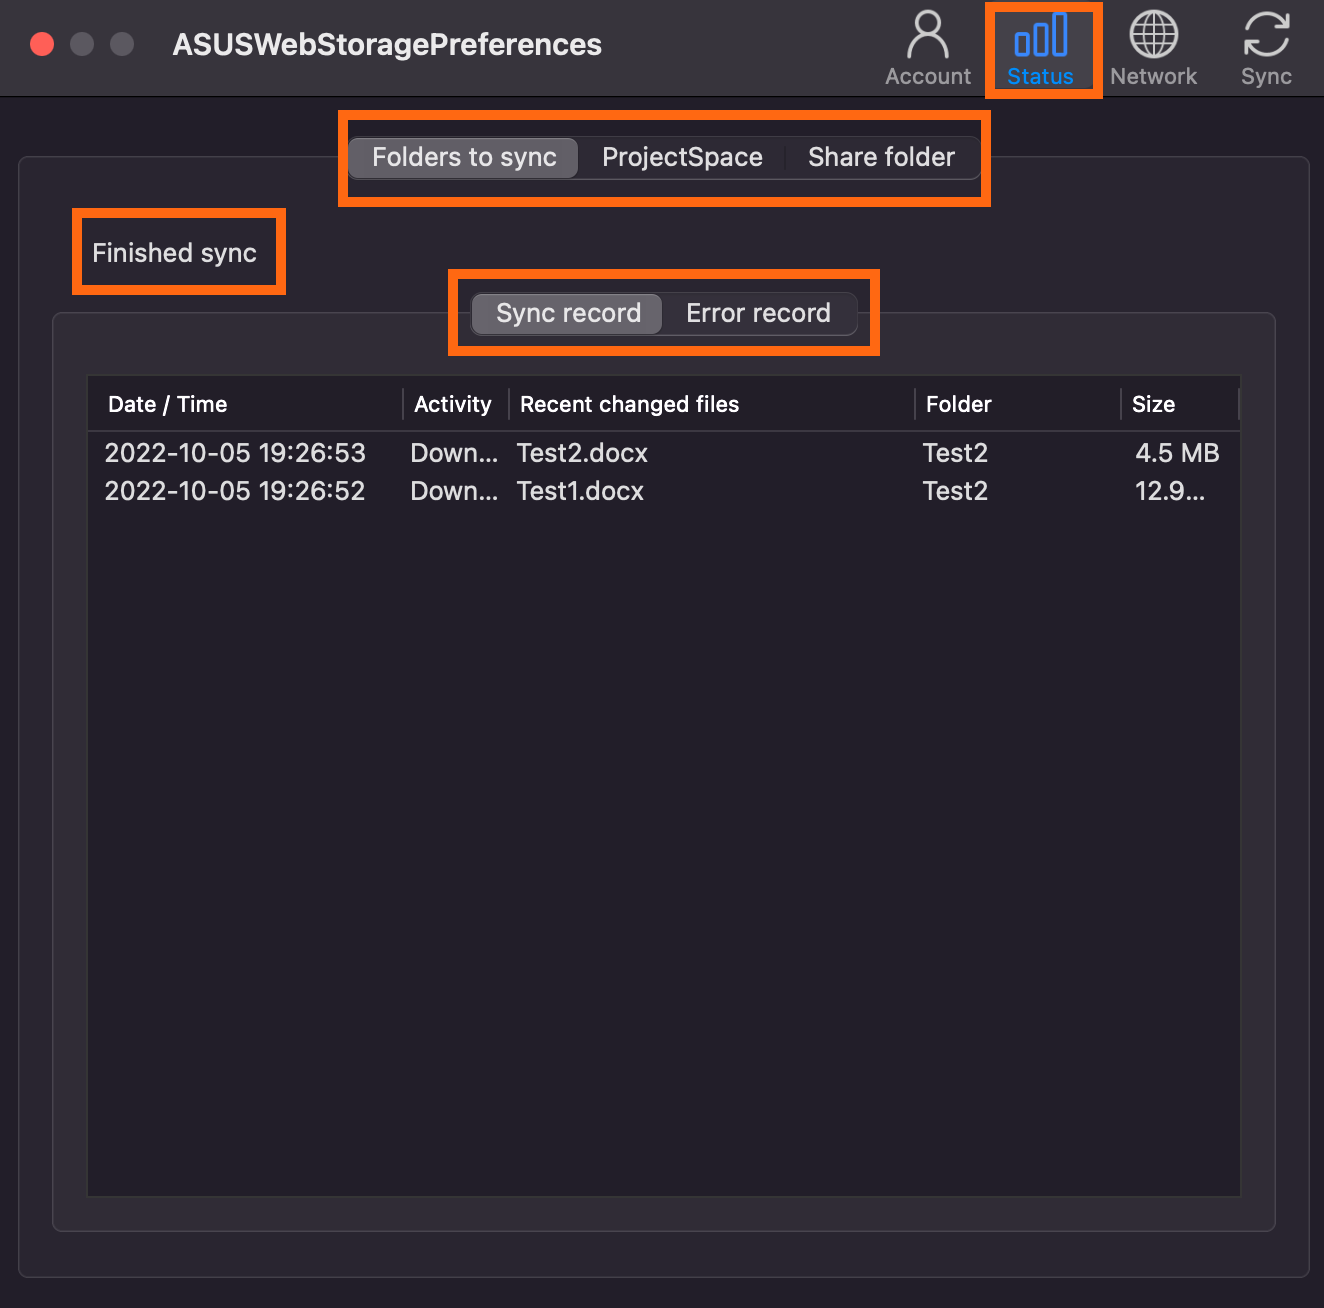The height and width of the screenshot is (1308, 1324).
Task: Select the 2022-10-05 19:26:52 timestamp
Action: [235, 491]
